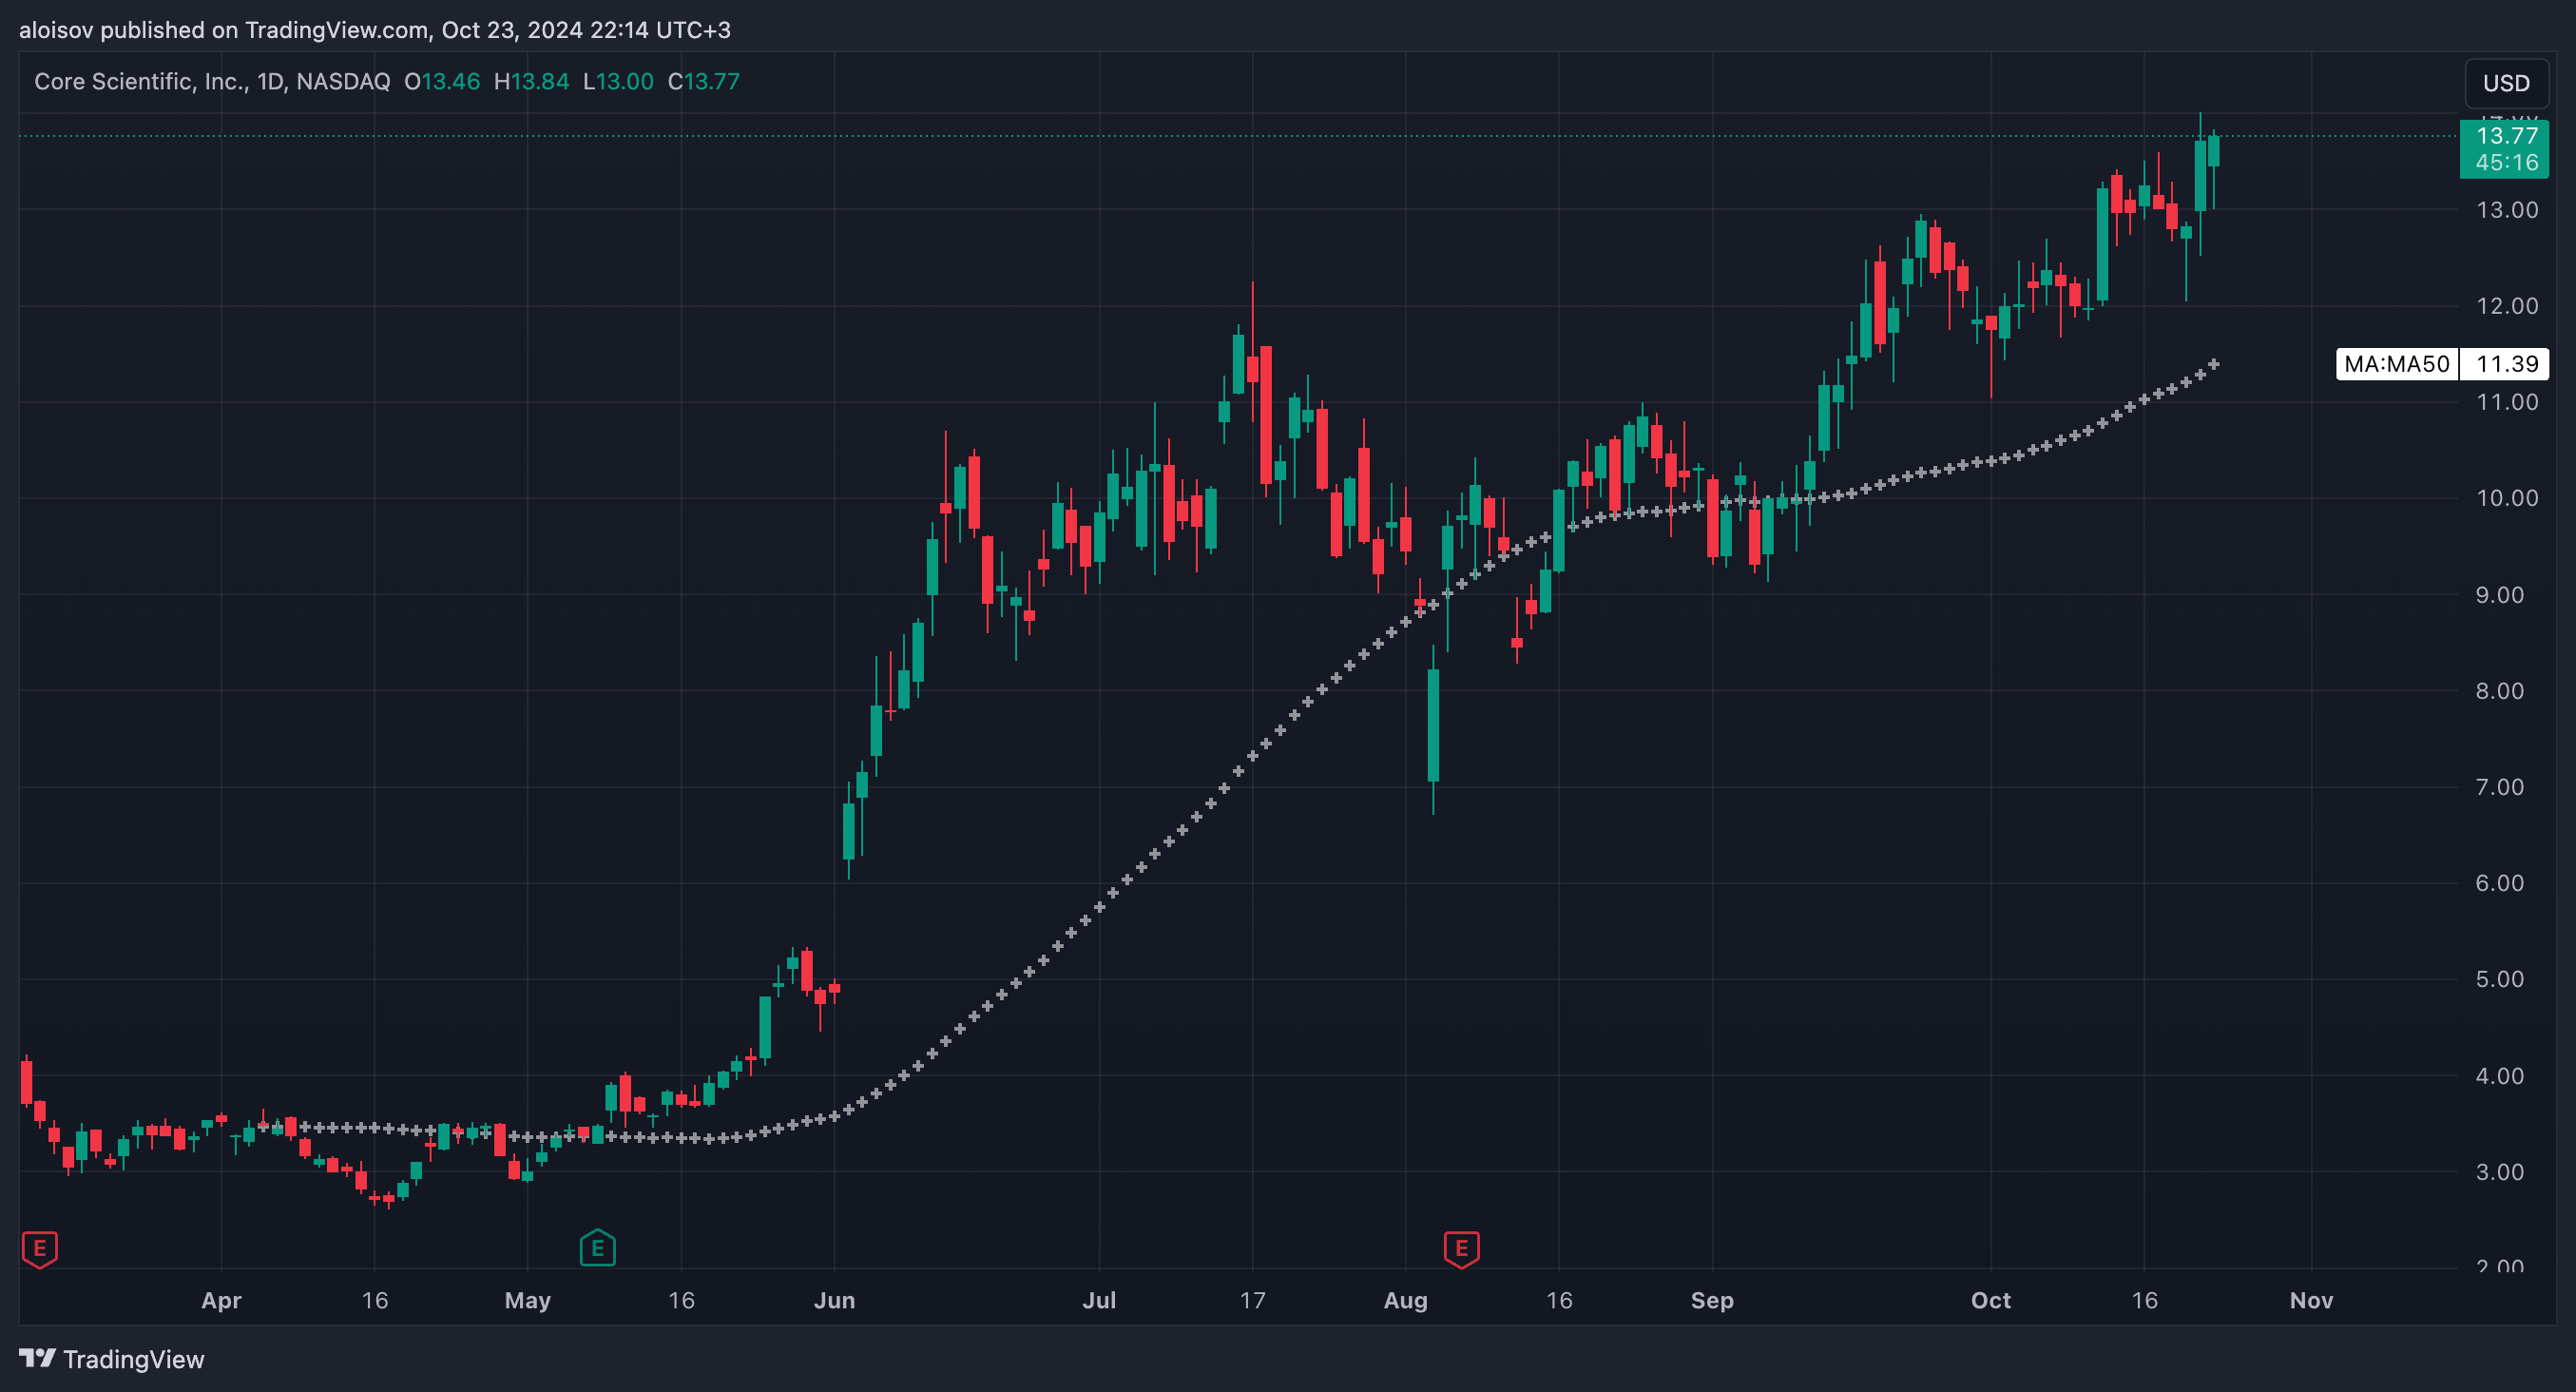The height and width of the screenshot is (1392, 2576).
Task: Click the 7.00 price axis label
Action: [2499, 787]
